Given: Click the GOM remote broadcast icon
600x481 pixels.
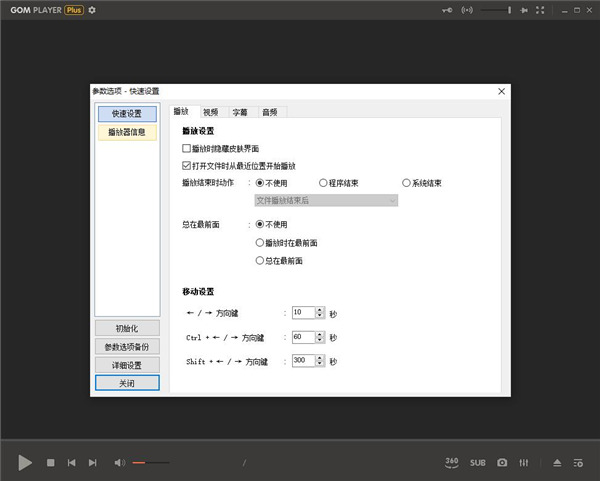Looking at the screenshot, I should tap(467, 10).
